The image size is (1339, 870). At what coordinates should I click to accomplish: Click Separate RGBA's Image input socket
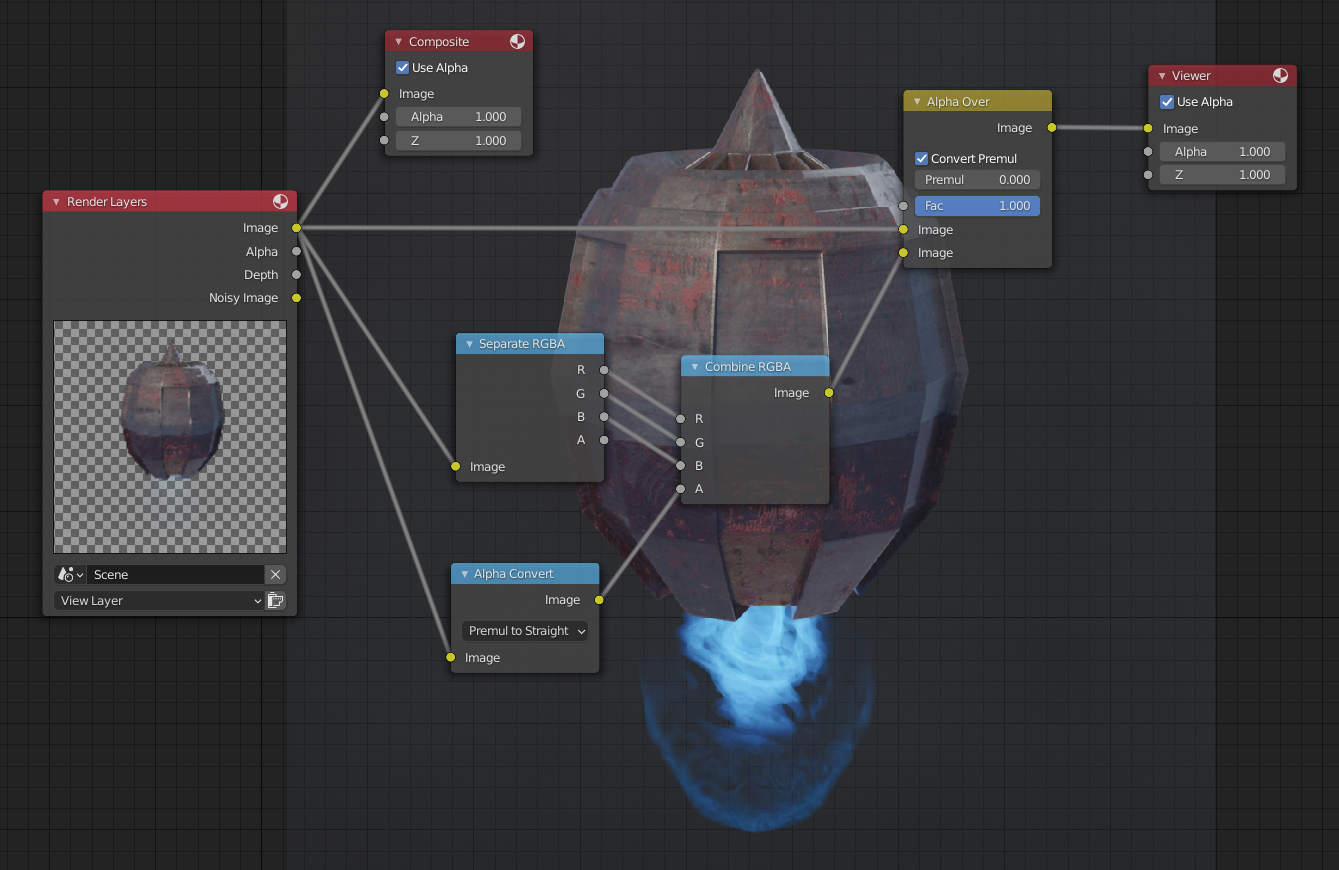[x=456, y=467]
